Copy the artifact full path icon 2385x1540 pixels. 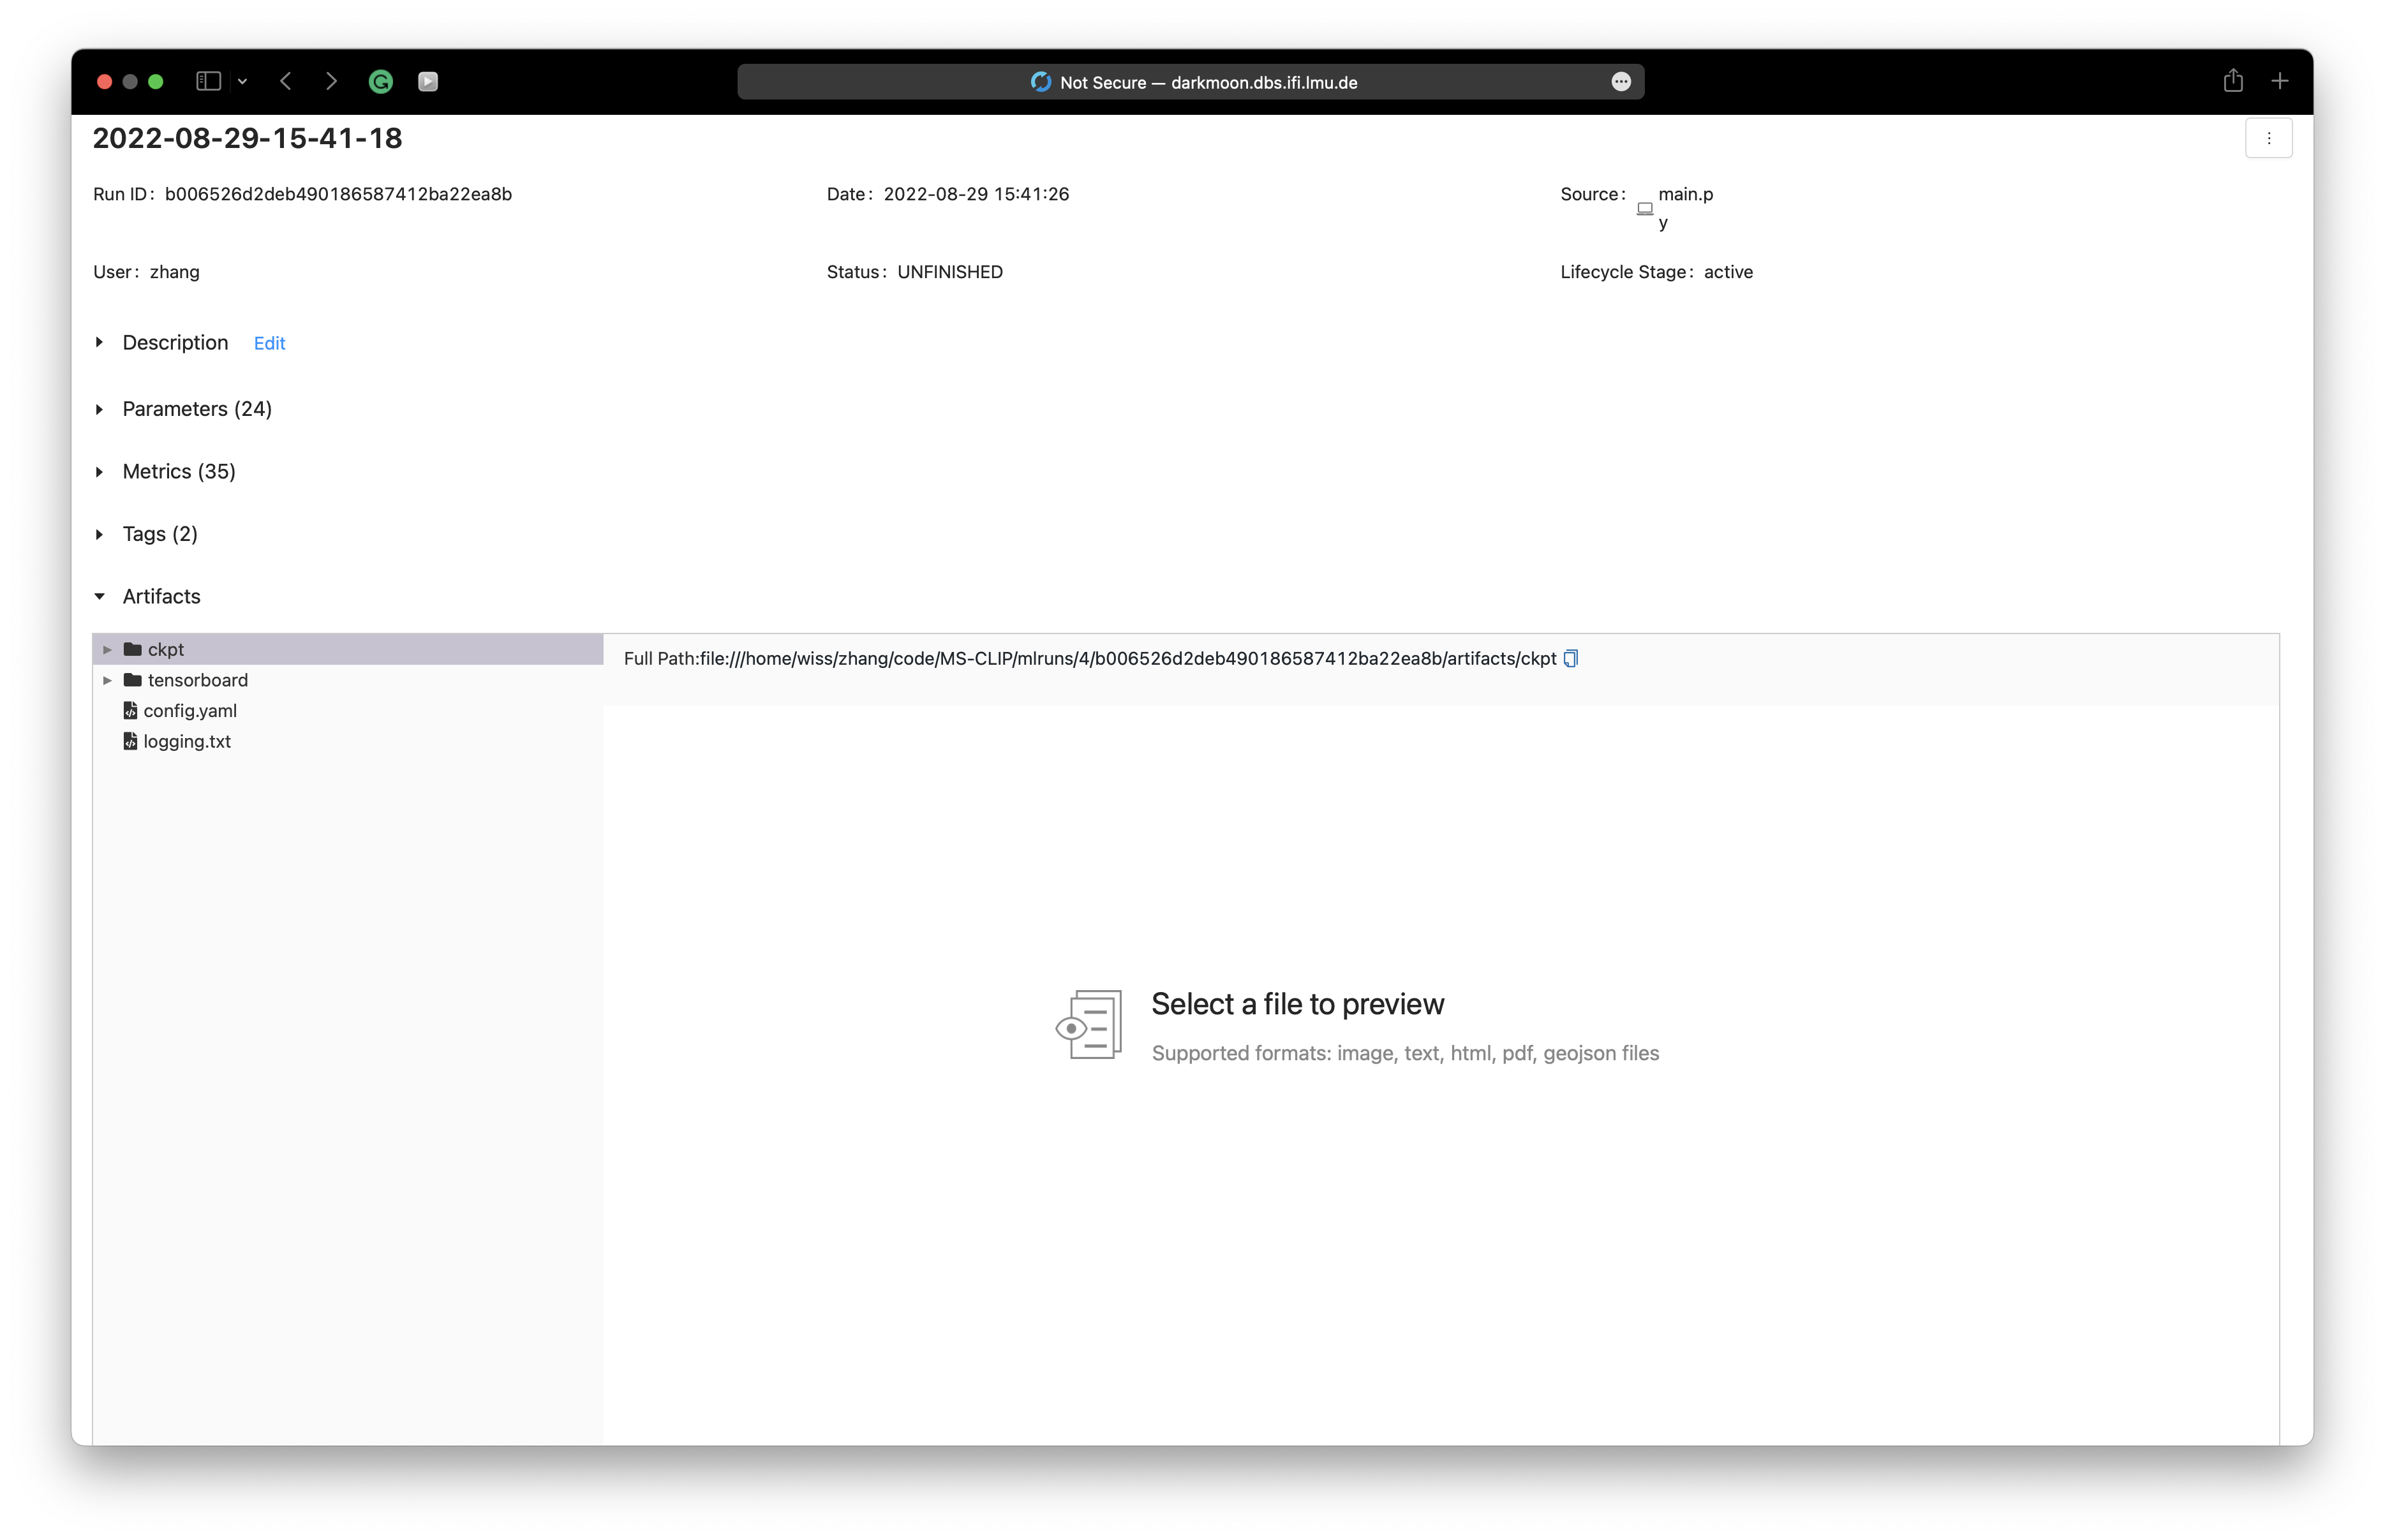1570,658
